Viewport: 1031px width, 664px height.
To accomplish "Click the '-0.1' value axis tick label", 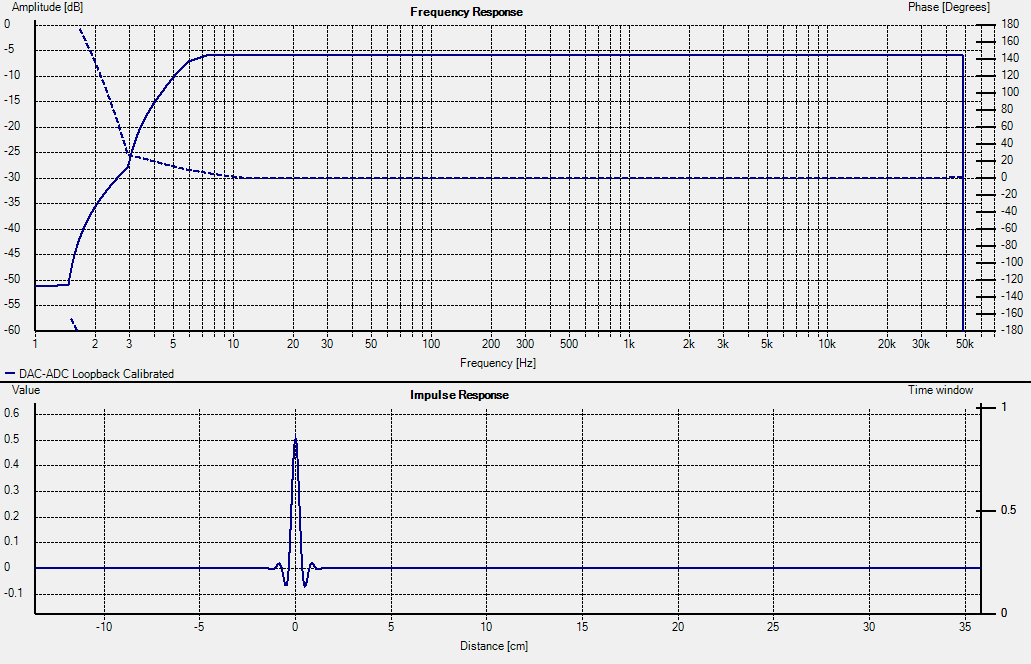I will click(13, 593).
